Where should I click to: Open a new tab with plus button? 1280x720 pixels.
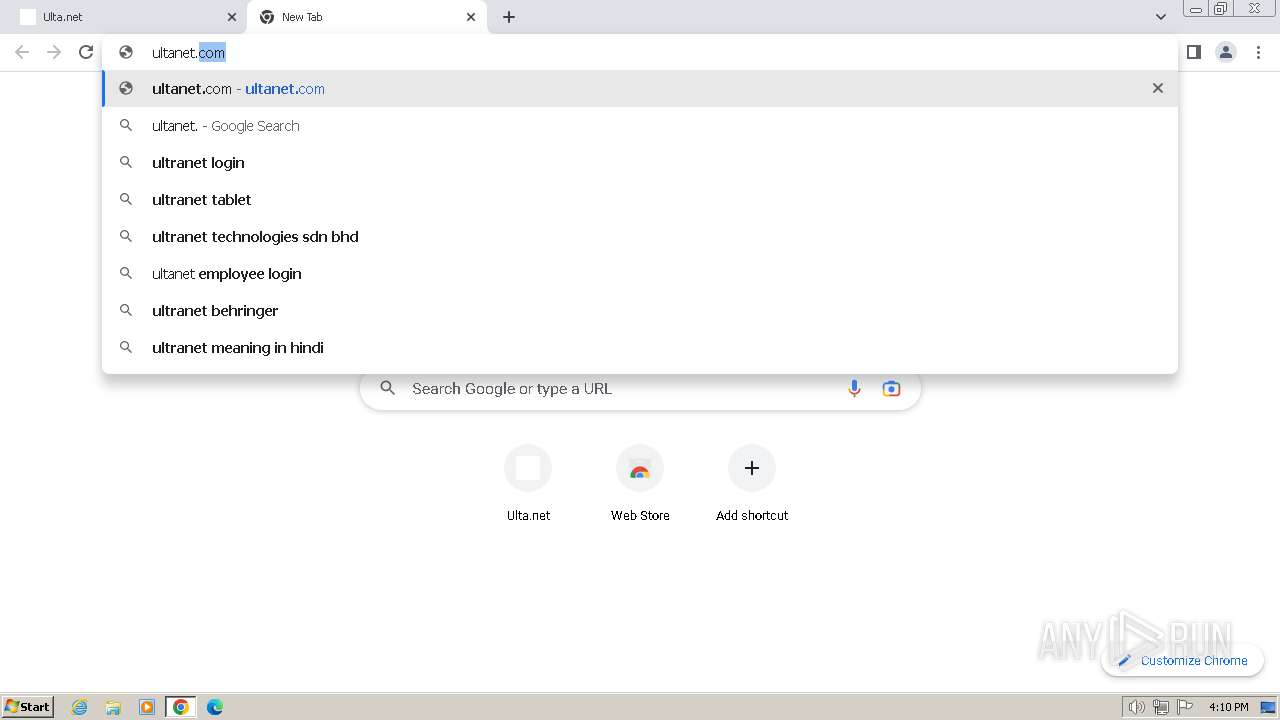tap(509, 17)
